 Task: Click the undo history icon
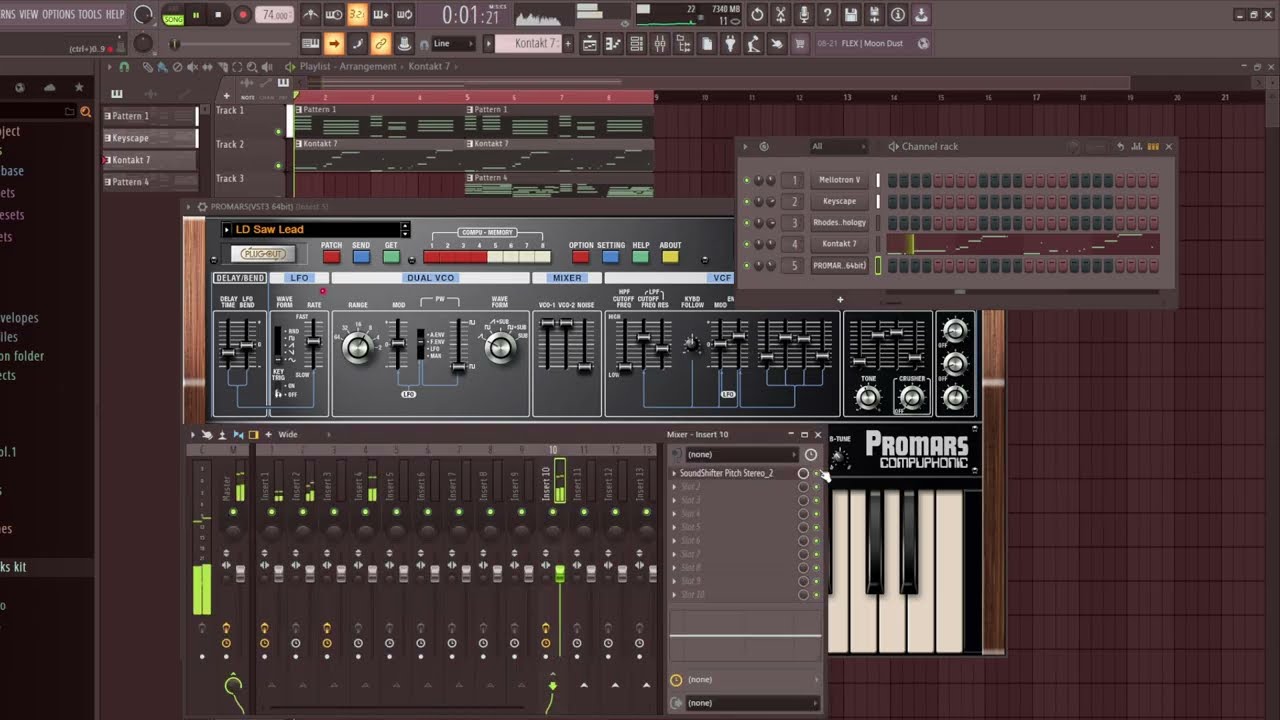tap(757, 15)
